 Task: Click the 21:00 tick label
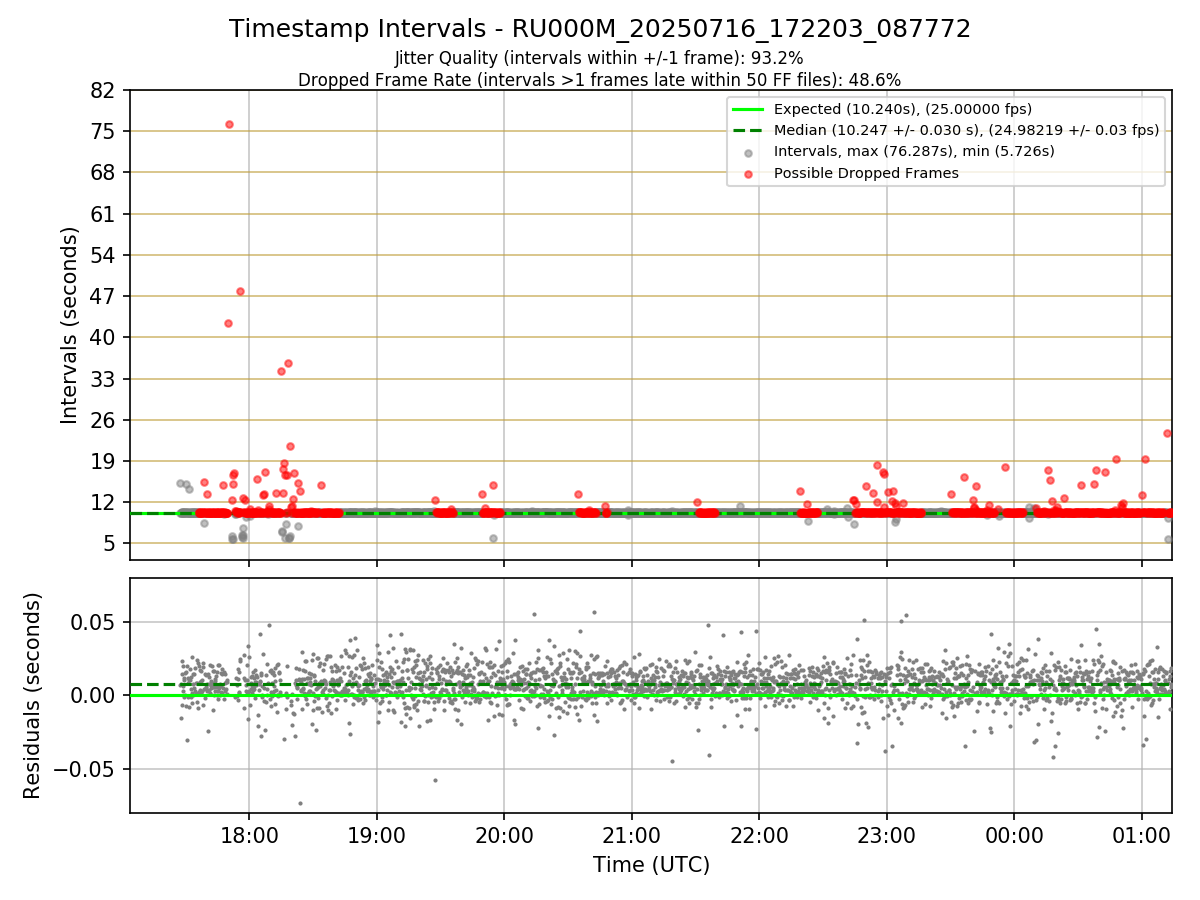click(632, 835)
